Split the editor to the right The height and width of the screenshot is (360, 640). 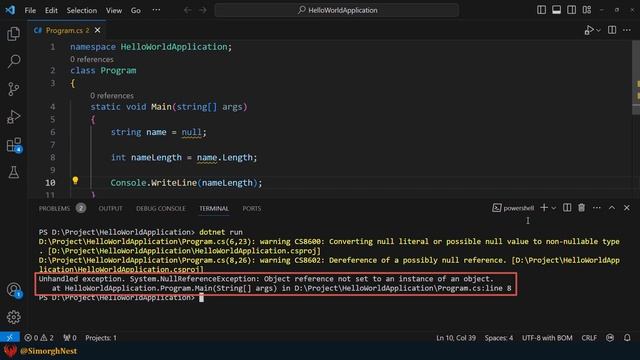(x=612, y=30)
